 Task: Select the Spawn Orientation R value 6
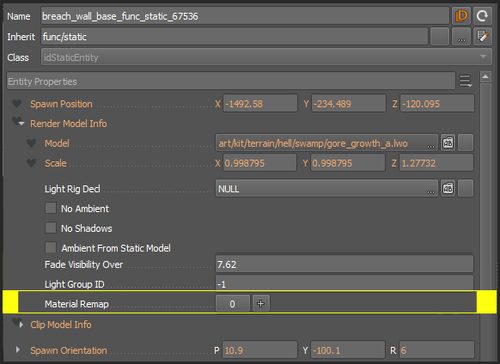pyautogui.click(x=437, y=350)
